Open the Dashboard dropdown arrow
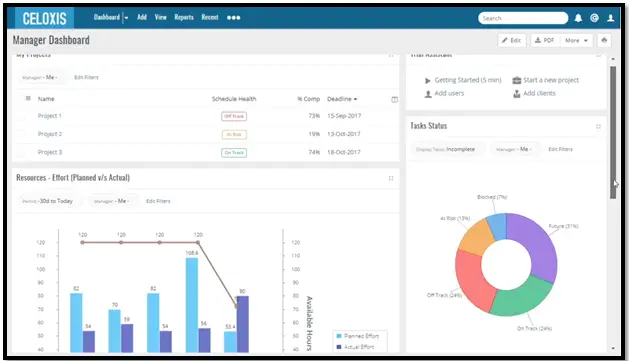The image size is (629, 361). [x=126, y=18]
